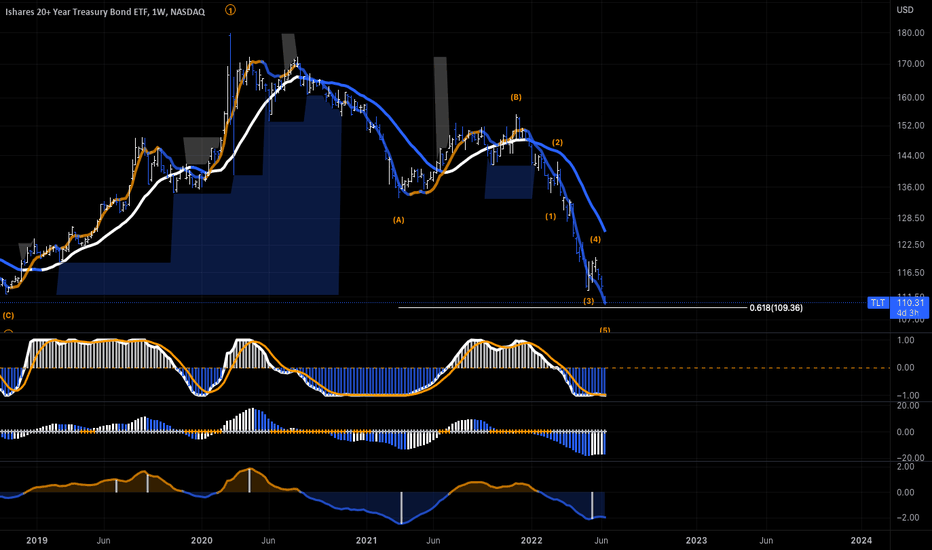
Task: Click the circled 1 indicator icon beside title
Action: click(231, 10)
